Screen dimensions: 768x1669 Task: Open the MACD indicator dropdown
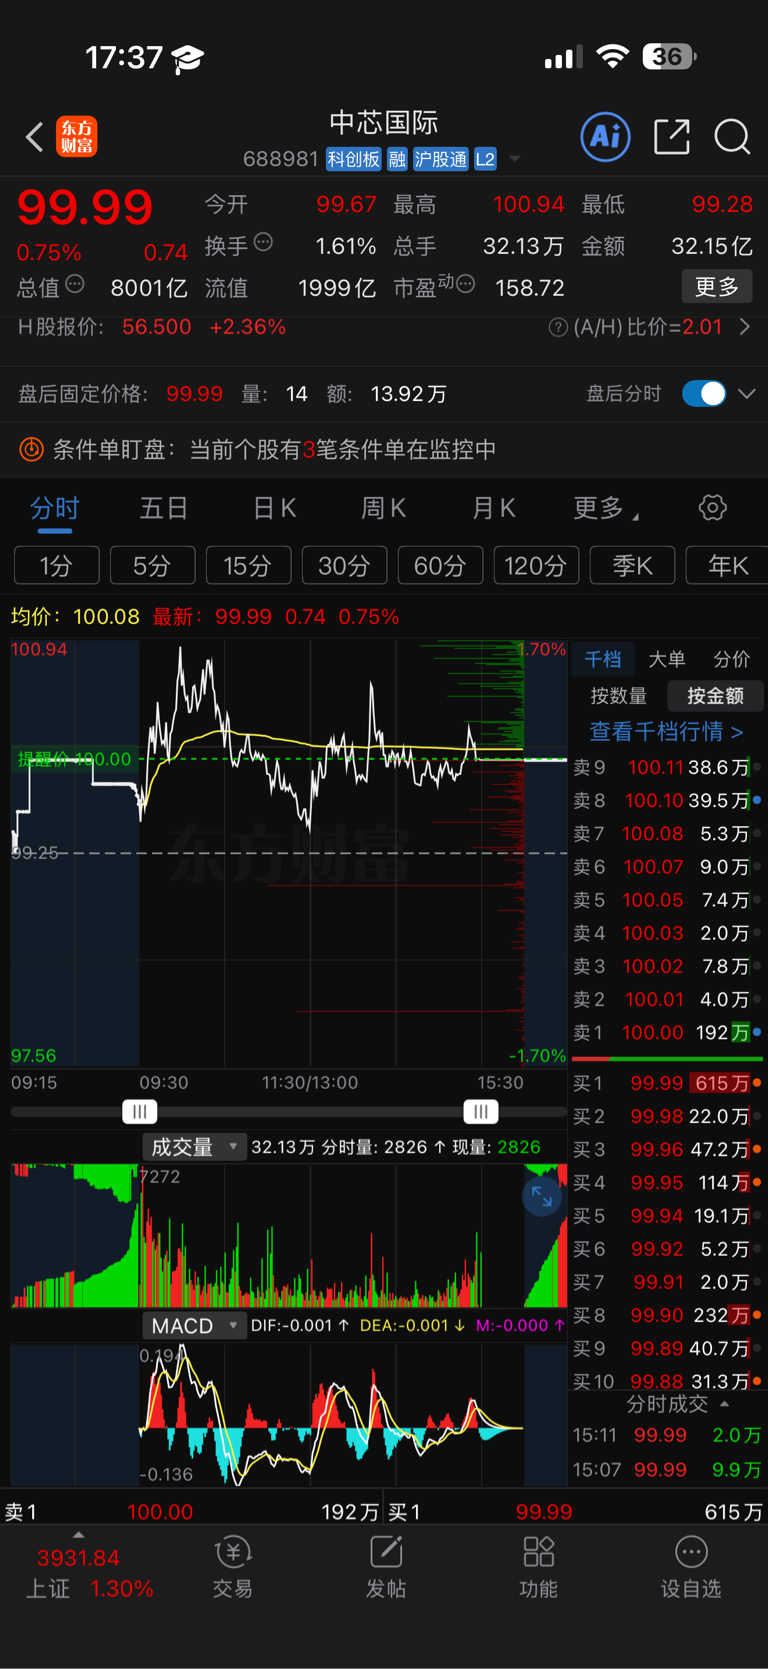pos(194,1325)
